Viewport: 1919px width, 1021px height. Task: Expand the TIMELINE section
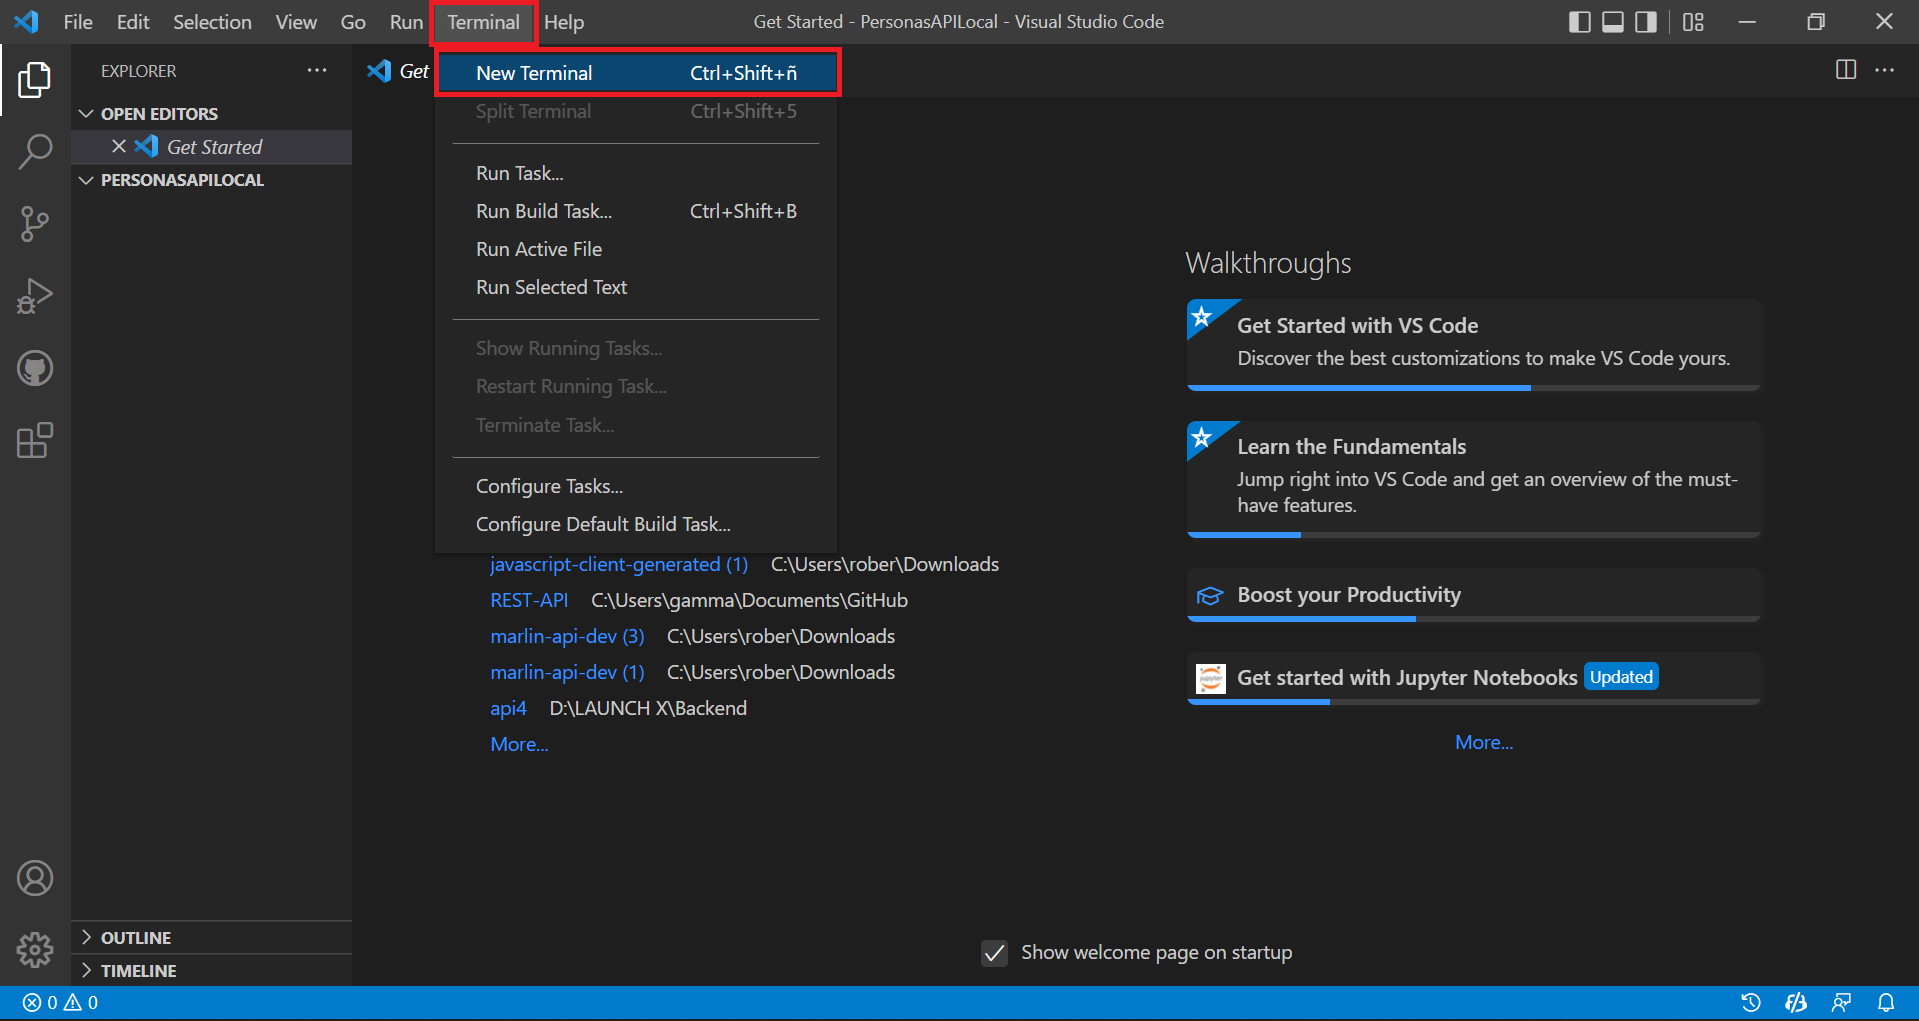pyautogui.click(x=211, y=970)
